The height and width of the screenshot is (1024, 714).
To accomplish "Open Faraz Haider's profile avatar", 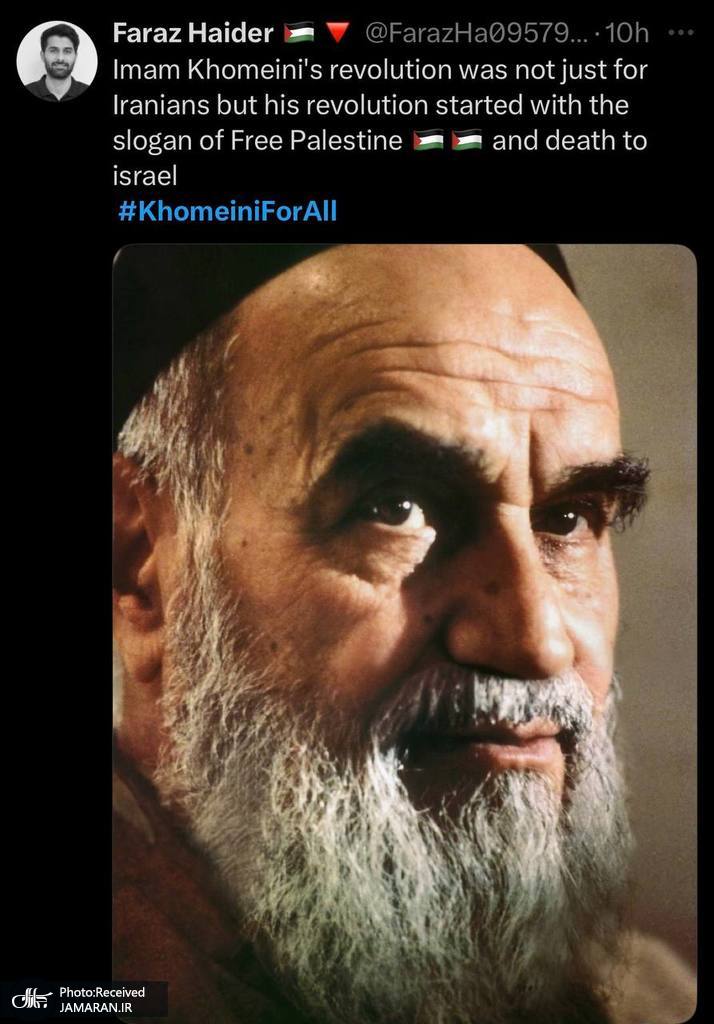I will pyautogui.click(x=57, y=60).
